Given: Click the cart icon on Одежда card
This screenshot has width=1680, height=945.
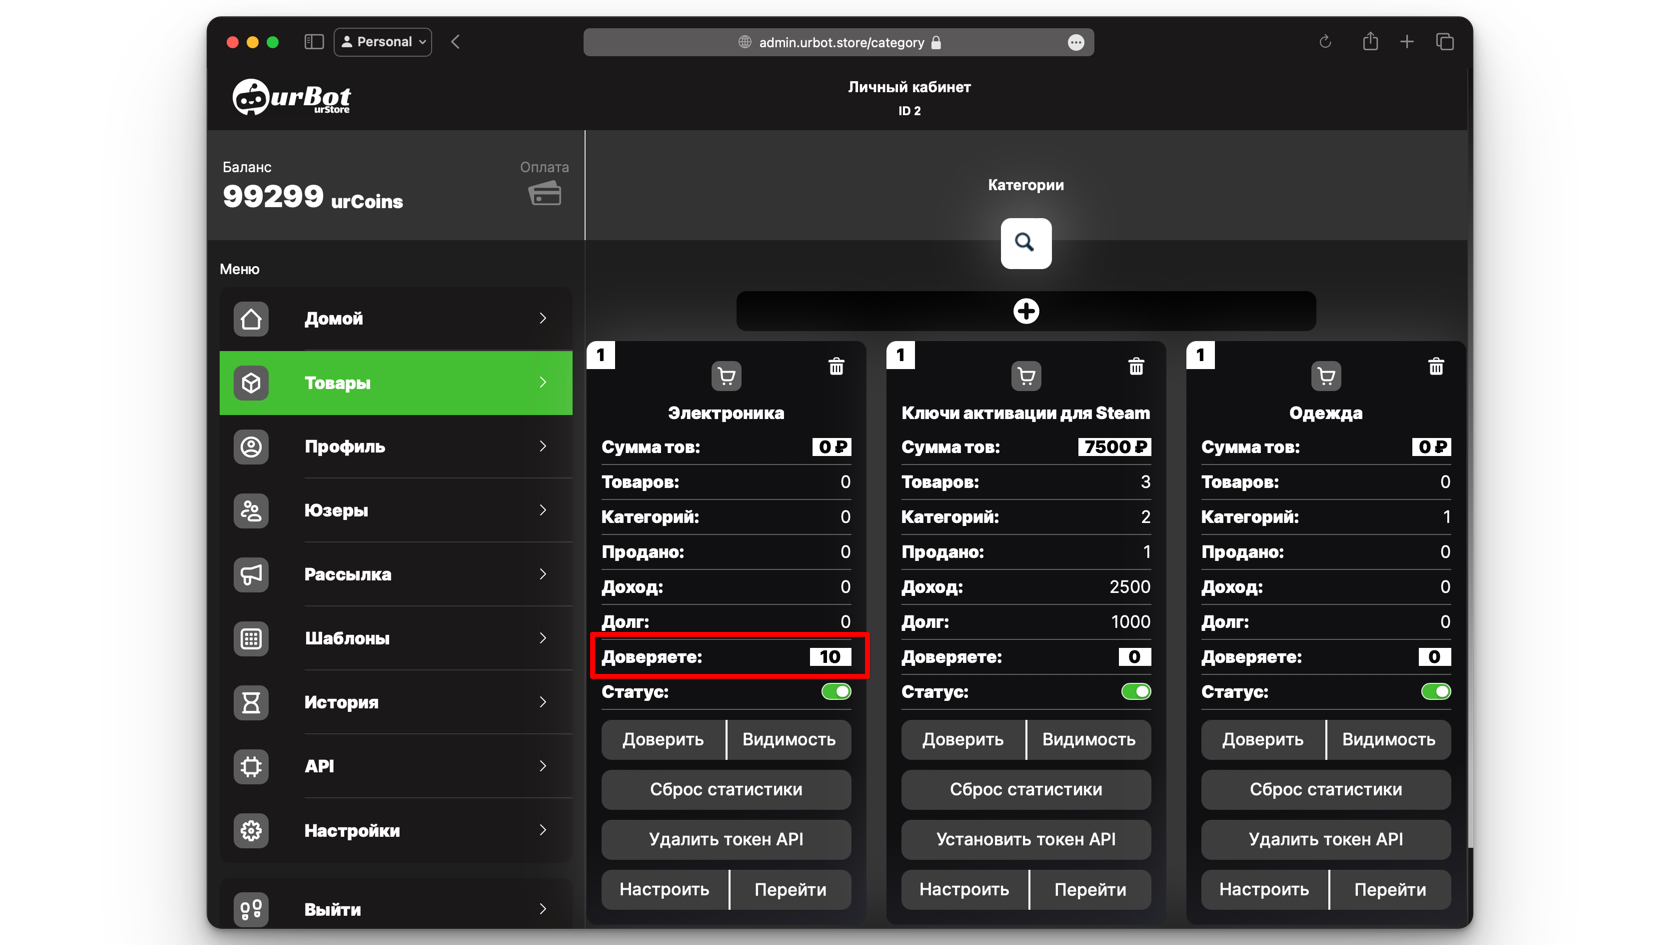Looking at the screenshot, I should (1325, 376).
